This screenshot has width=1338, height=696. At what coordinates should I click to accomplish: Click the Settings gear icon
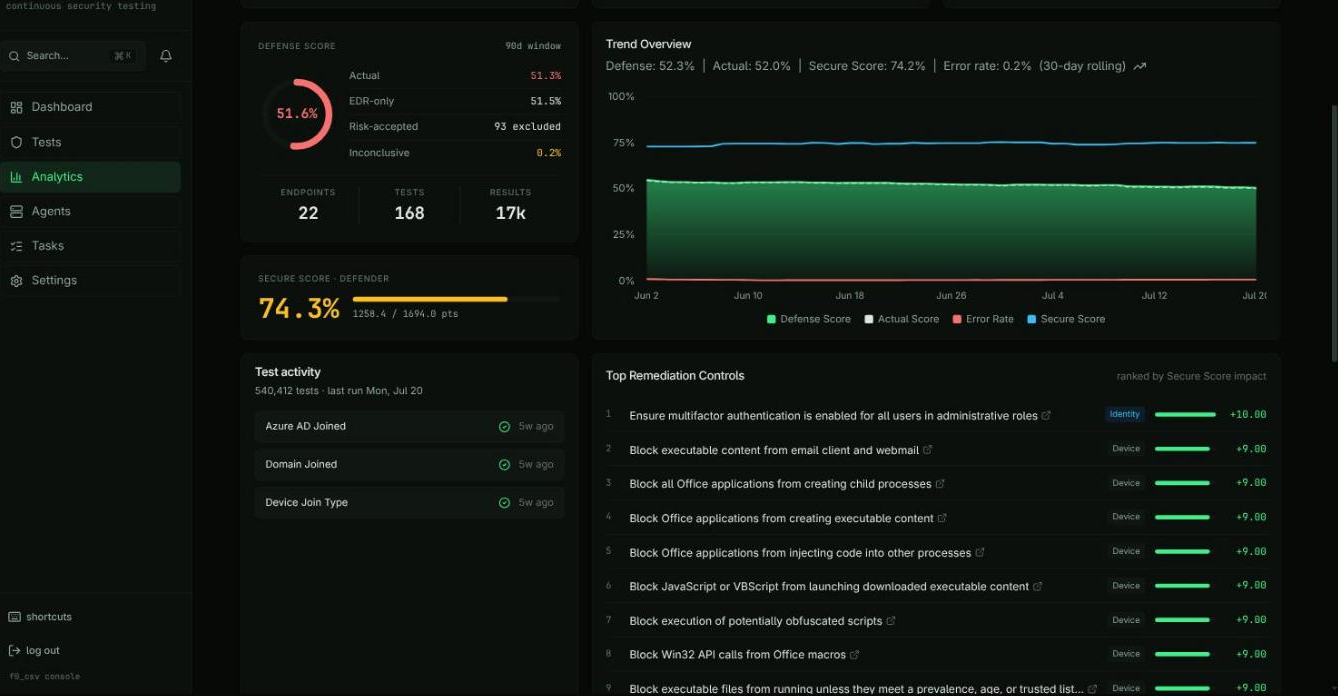(x=16, y=281)
